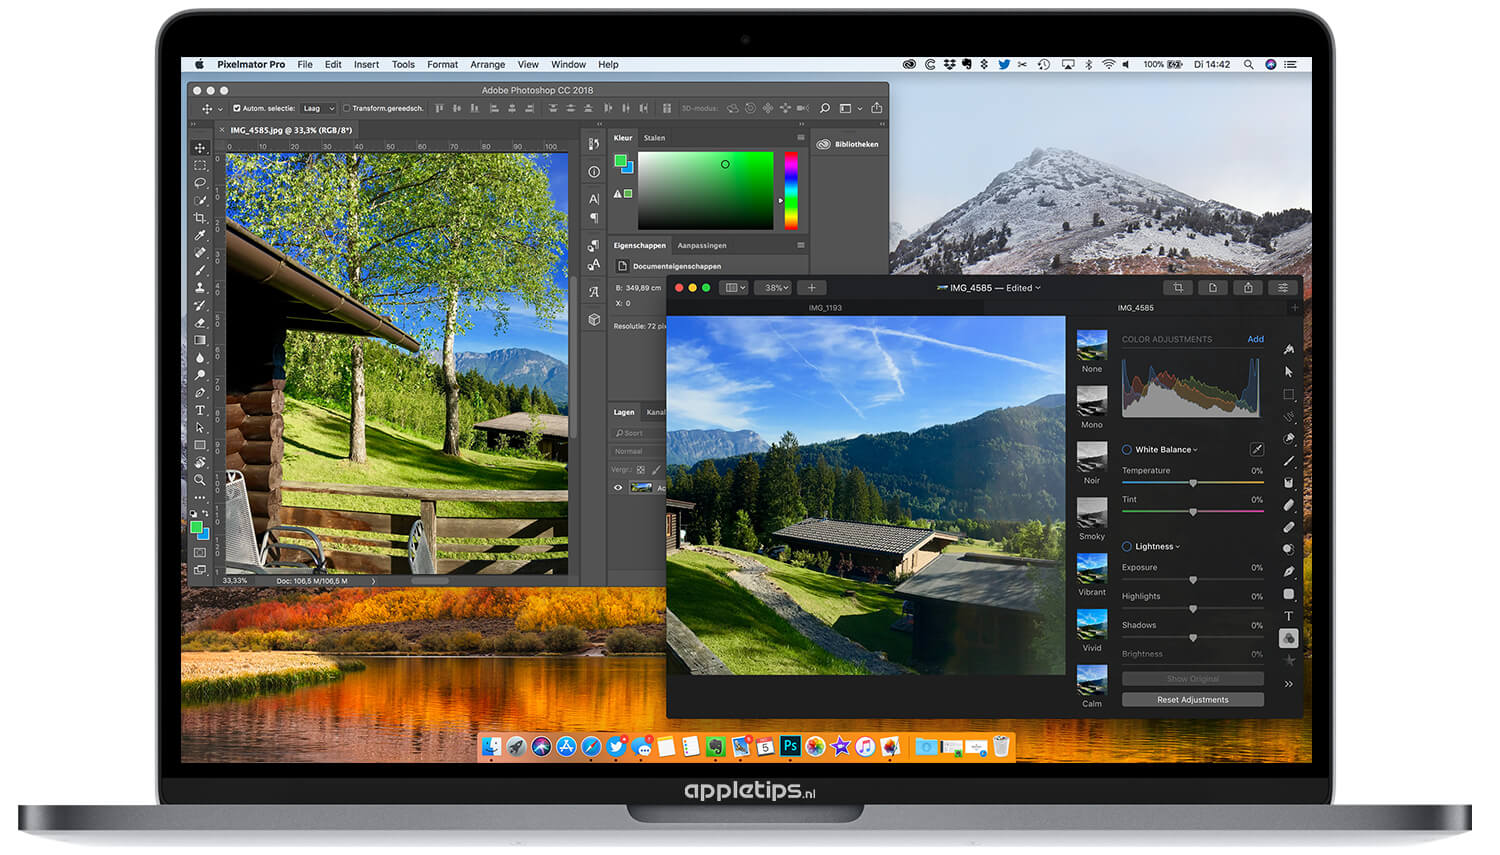1500x855 pixels.
Task: Open the Laag dropdown in options bar
Action: pyautogui.click(x=319, y=108)
